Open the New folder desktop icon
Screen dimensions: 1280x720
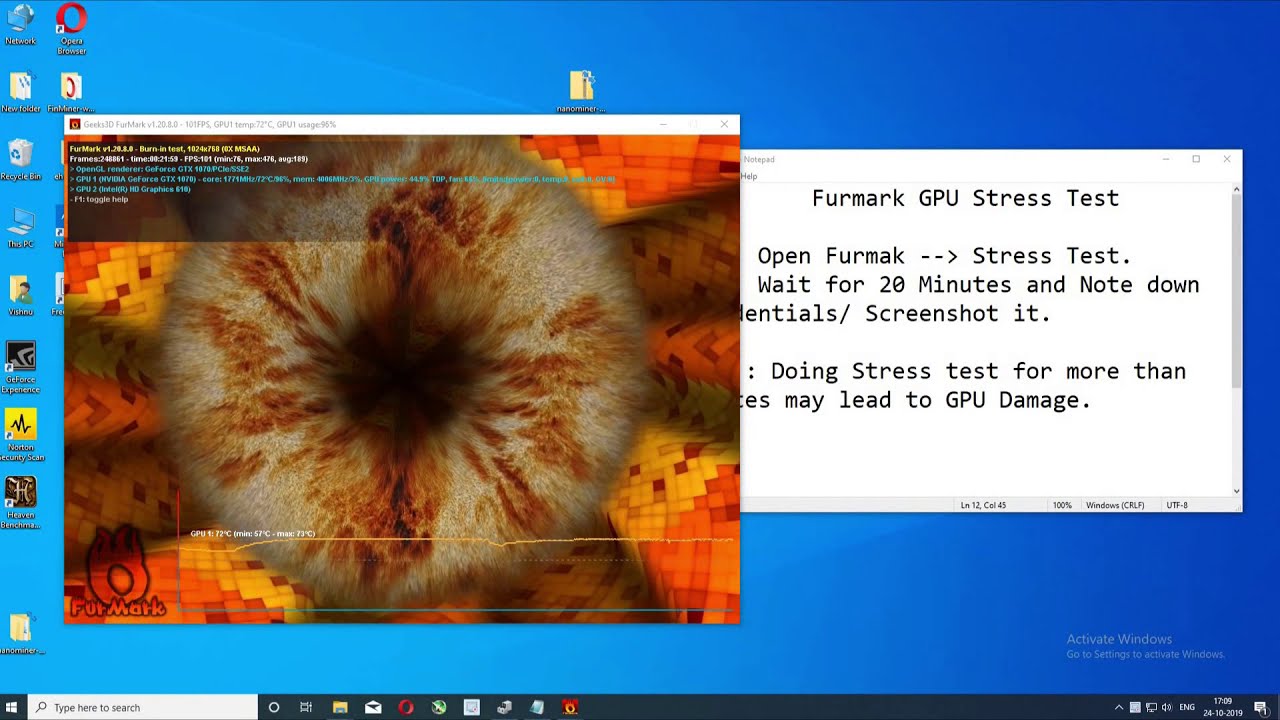(20, 90)
